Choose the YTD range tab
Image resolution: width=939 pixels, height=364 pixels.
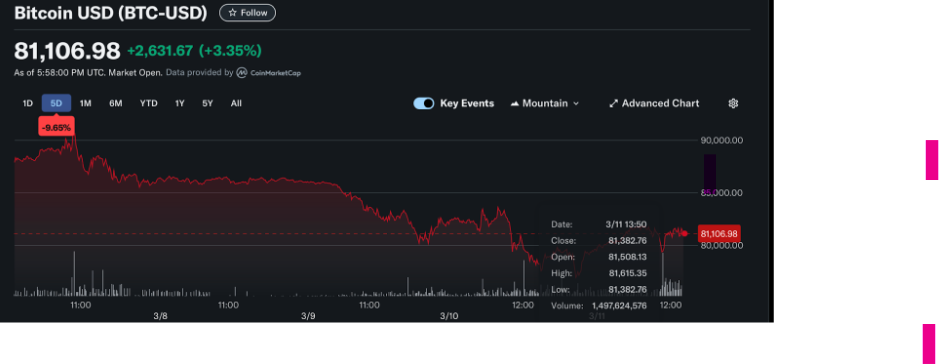click(x=149, y=103)
